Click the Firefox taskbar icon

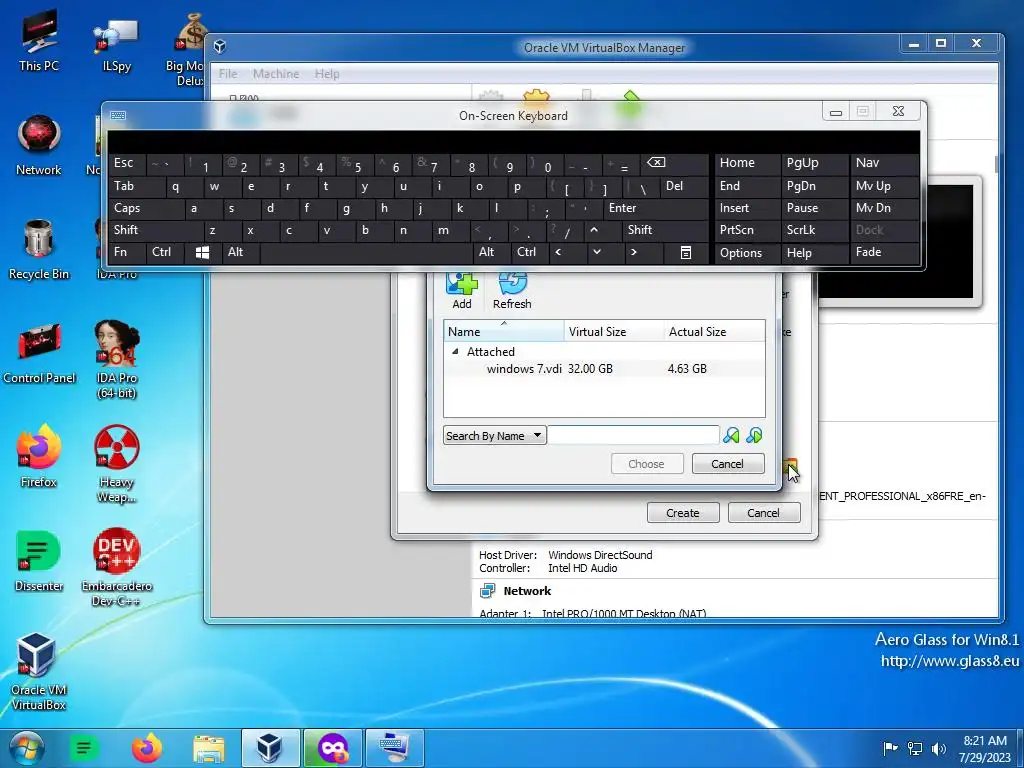tap(146, 748)
